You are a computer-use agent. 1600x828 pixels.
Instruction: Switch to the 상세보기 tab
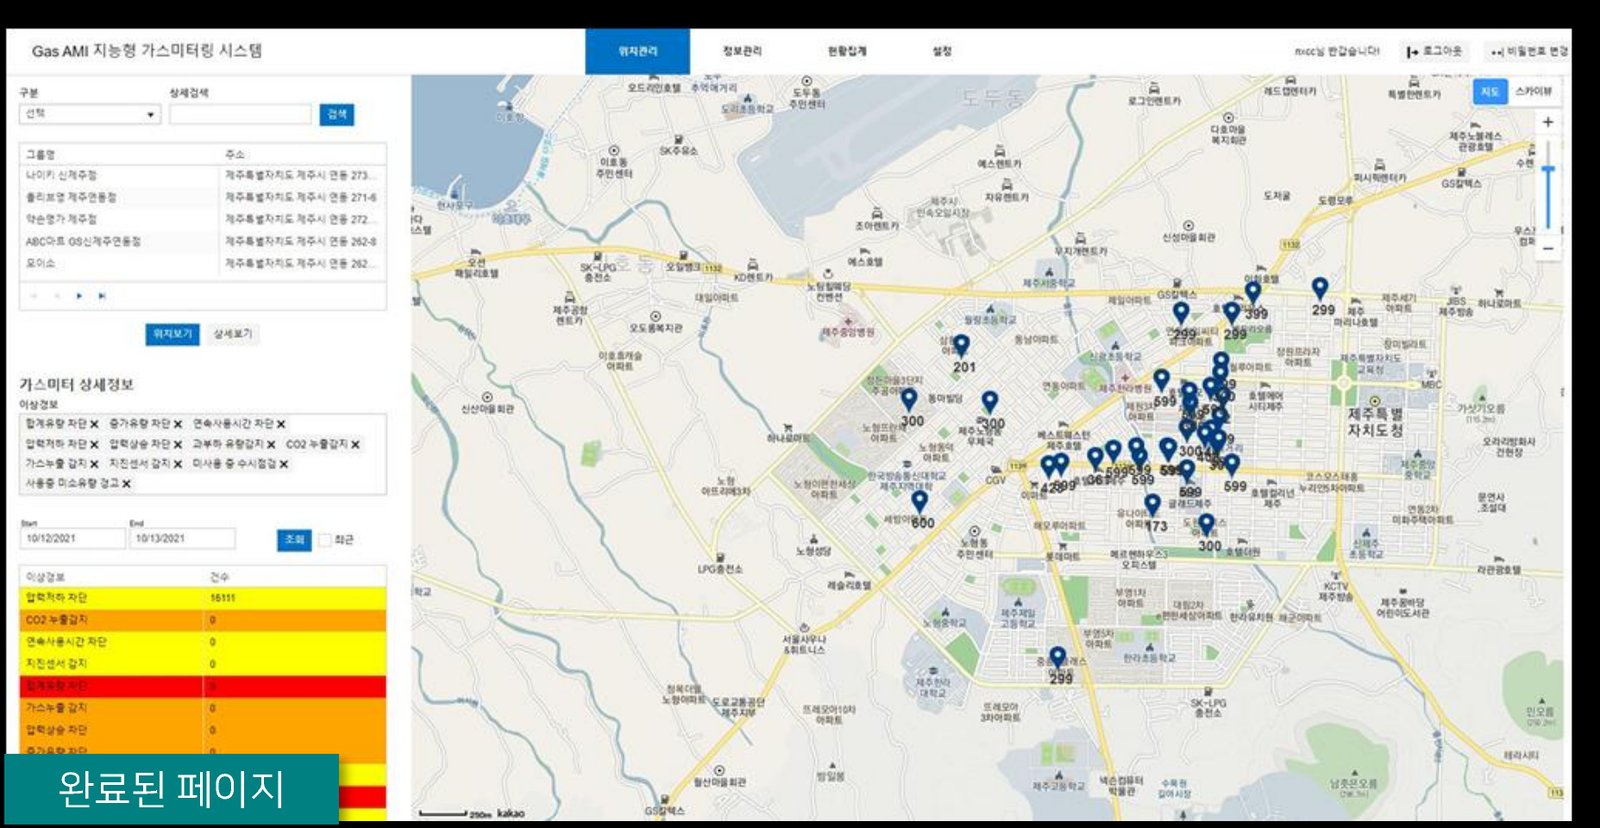tap(232, 334)
